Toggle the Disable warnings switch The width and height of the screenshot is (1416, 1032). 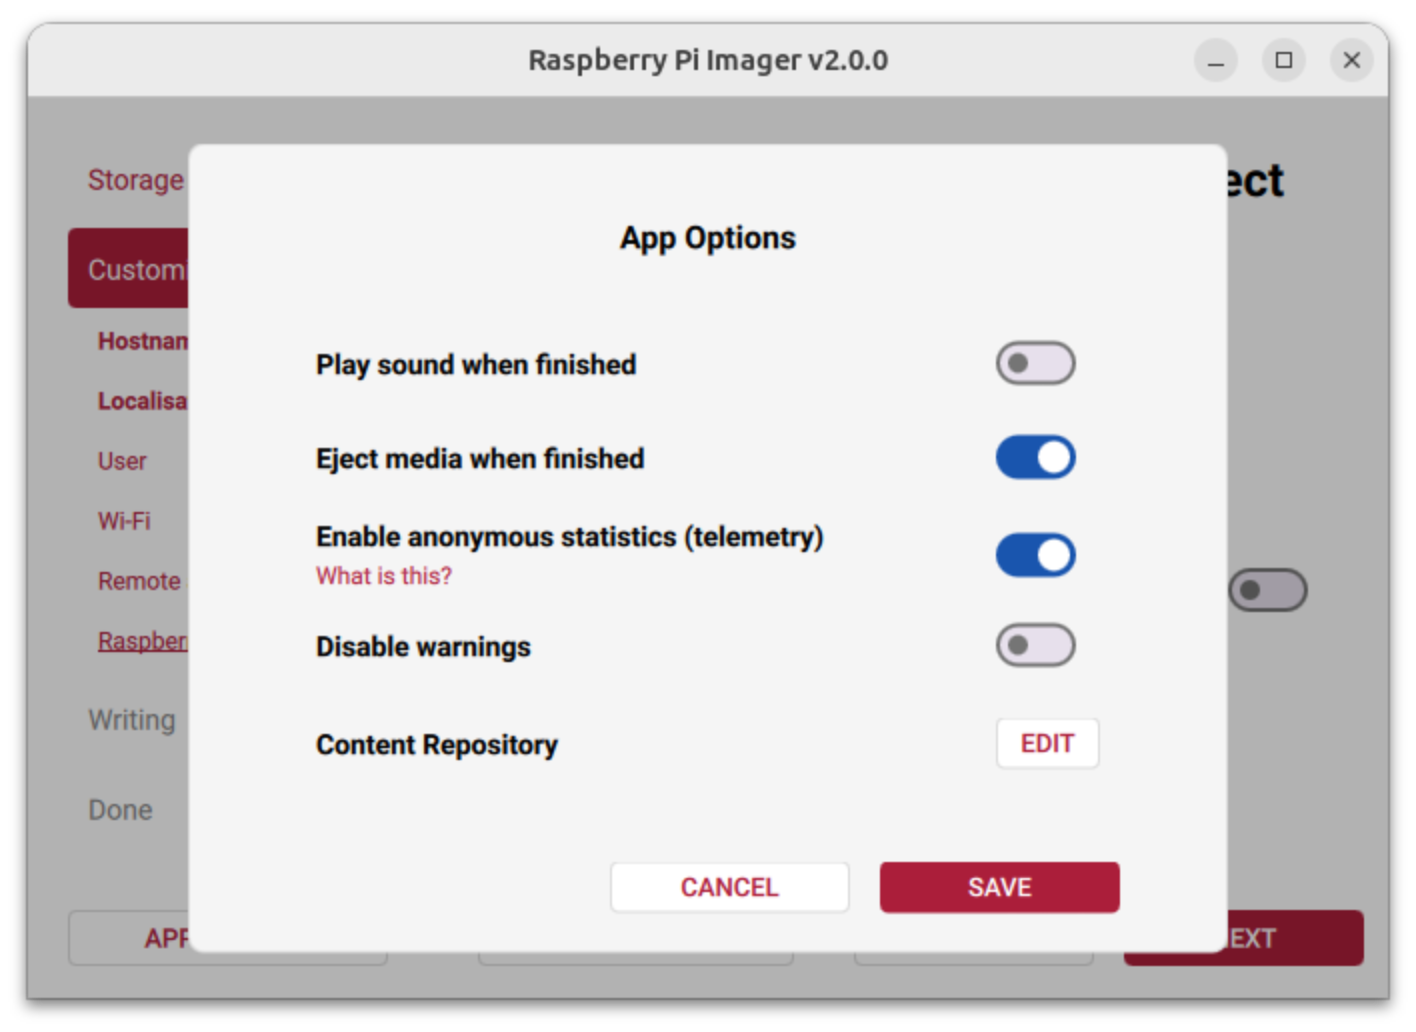pyautogui.click(x=1035, y=646)
